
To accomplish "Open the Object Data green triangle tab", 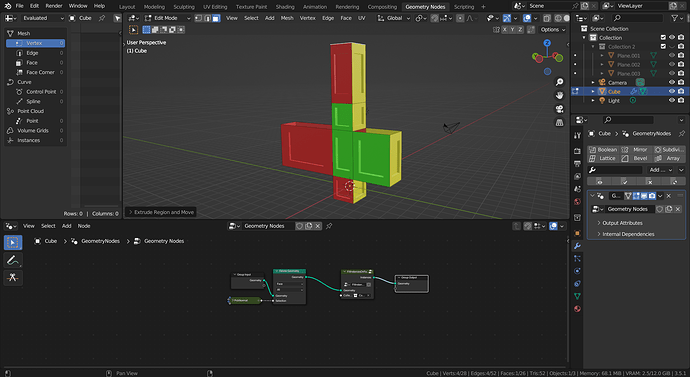I will pos(577,296).
